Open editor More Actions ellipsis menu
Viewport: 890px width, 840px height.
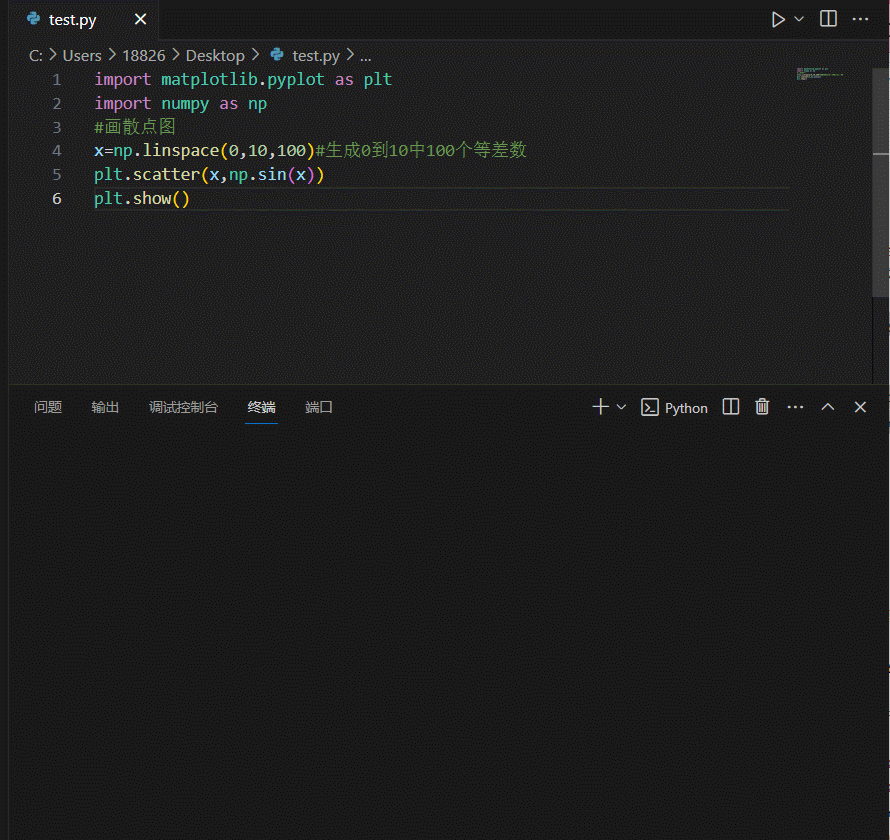pos(860,19)
